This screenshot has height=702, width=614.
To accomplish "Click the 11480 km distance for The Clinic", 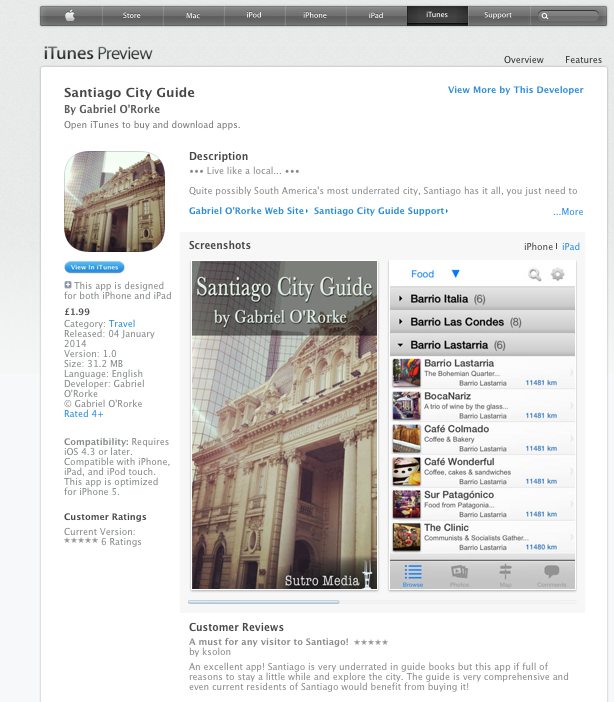I will [541, 547].
